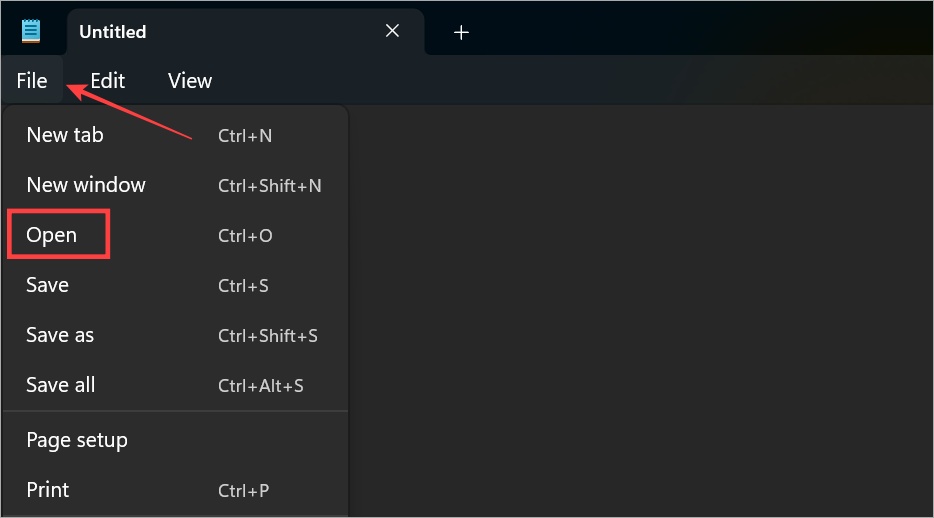Screen dimensions: 934x518
Task: Choose New tab from File menu
Action: click(x=176, y=135)
